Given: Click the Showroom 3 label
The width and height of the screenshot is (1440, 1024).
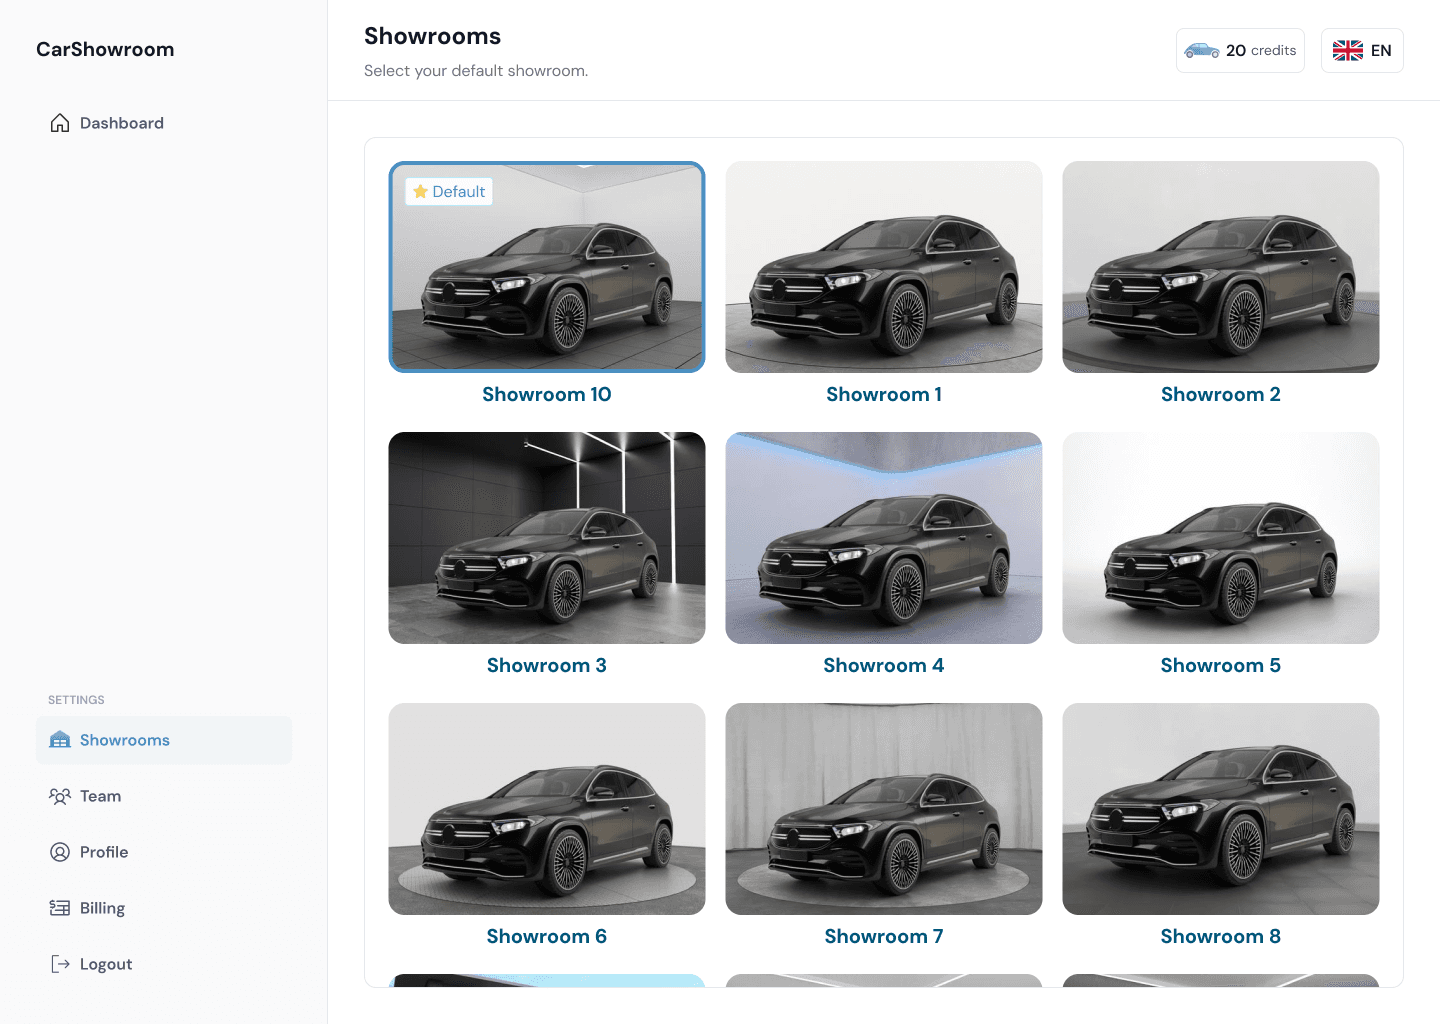Looking at the screenshot, I should 547,665.
